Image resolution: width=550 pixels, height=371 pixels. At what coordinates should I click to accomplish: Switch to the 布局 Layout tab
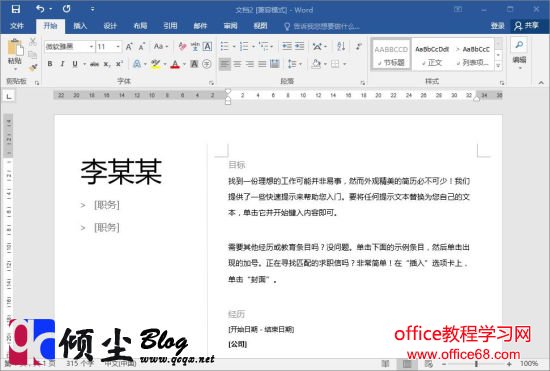pyautogui.click(x=140, y=26)
